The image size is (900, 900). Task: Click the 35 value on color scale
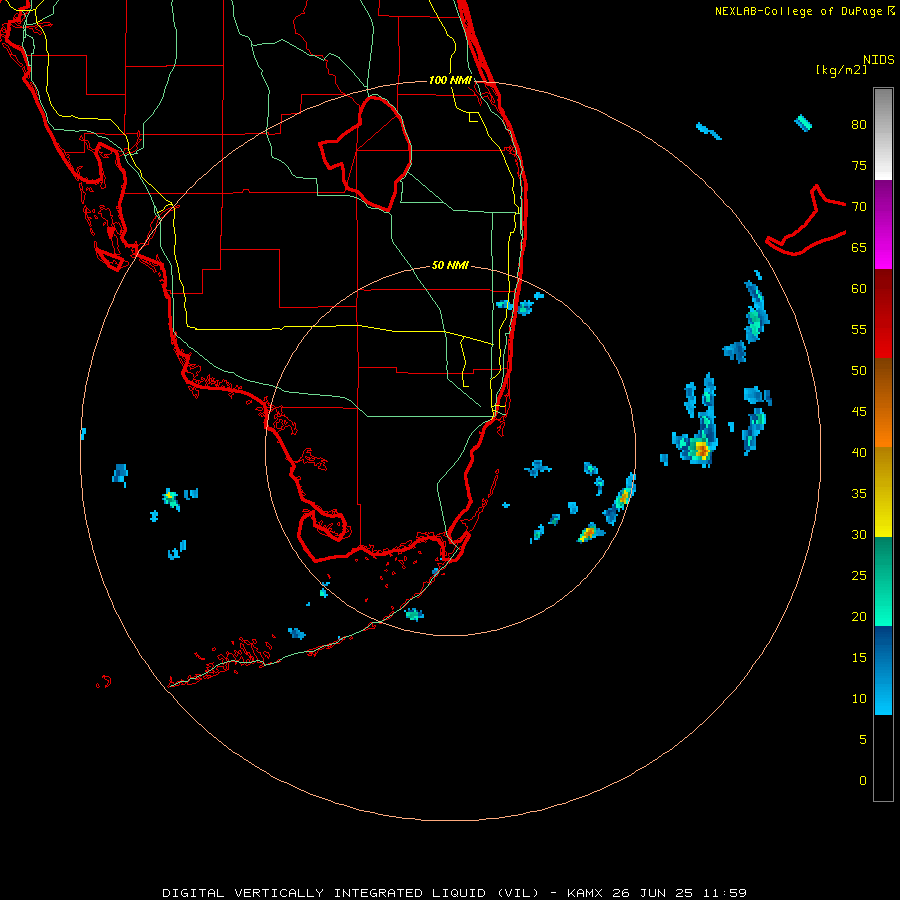pos(859,494)
